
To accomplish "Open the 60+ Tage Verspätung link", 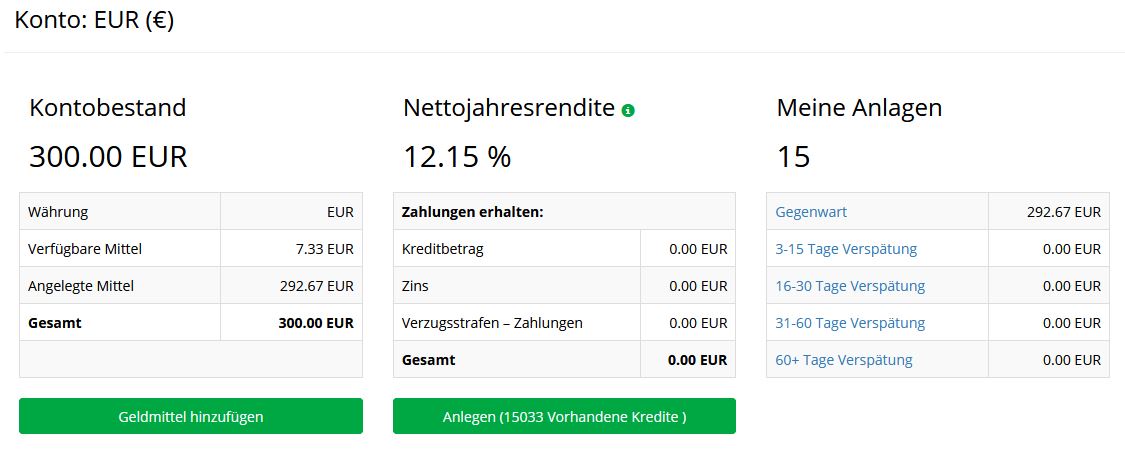I will point(844,359).
